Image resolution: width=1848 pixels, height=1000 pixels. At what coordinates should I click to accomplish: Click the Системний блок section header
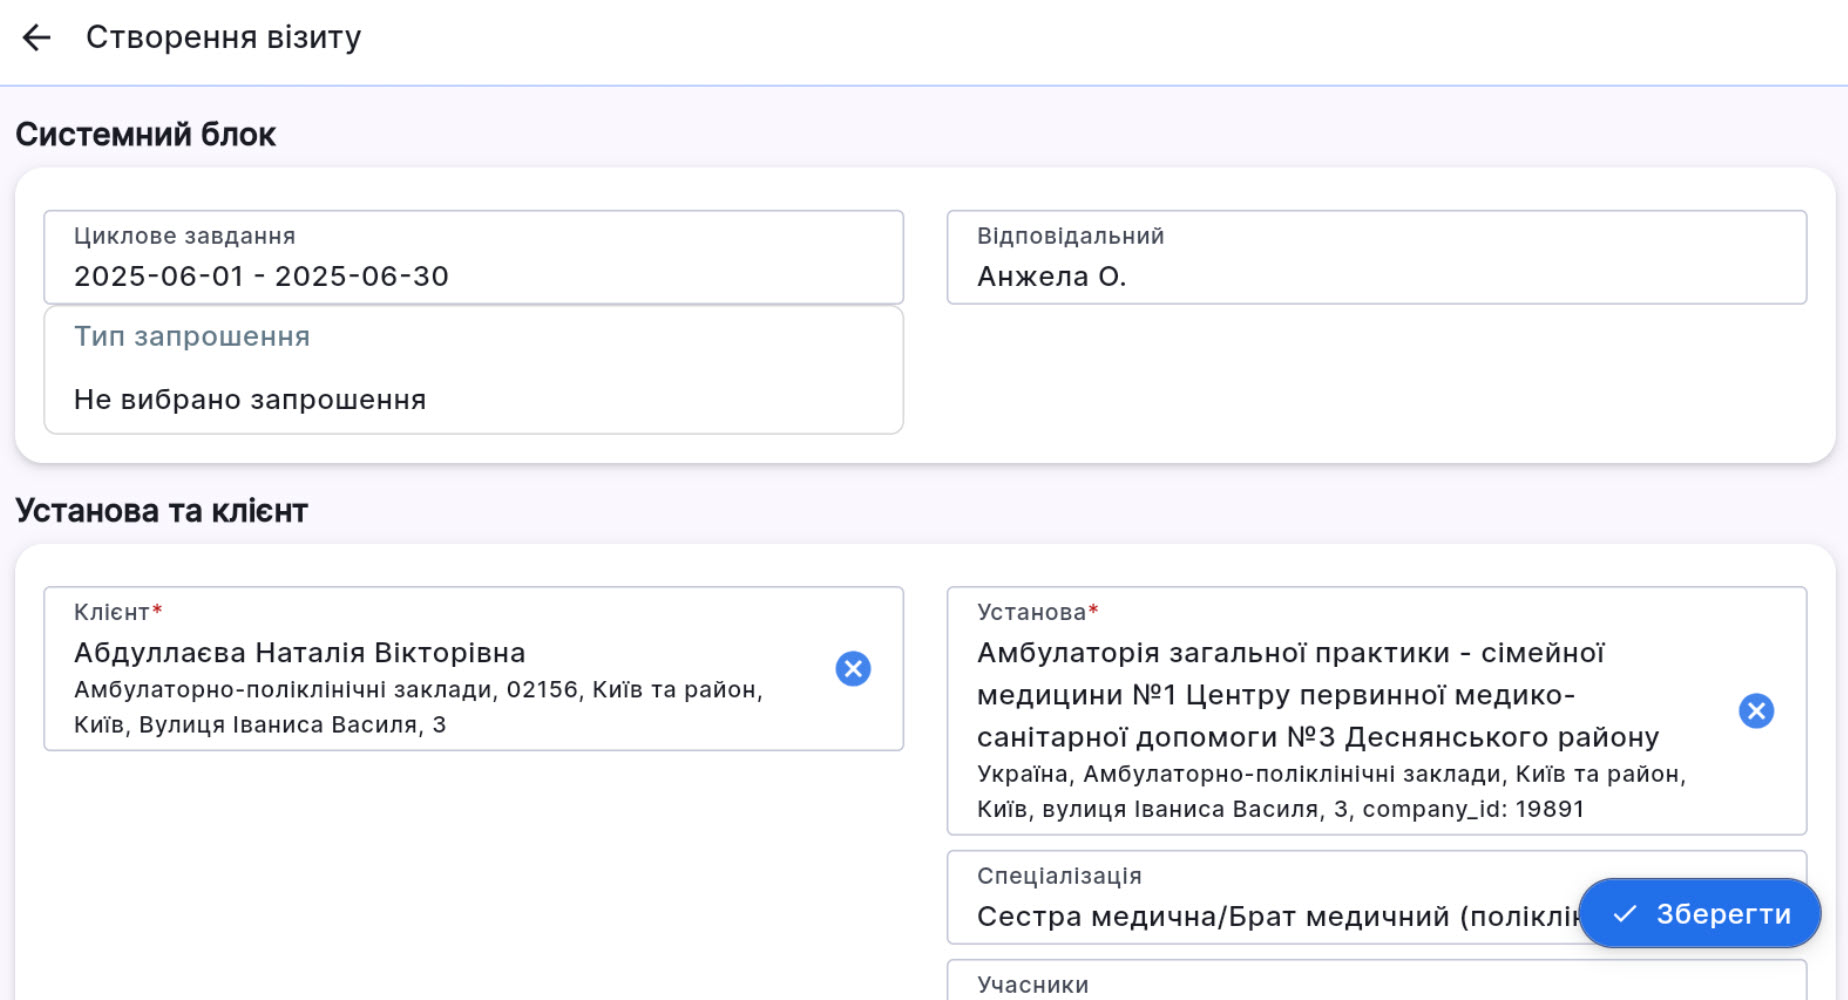coord(146,131)
